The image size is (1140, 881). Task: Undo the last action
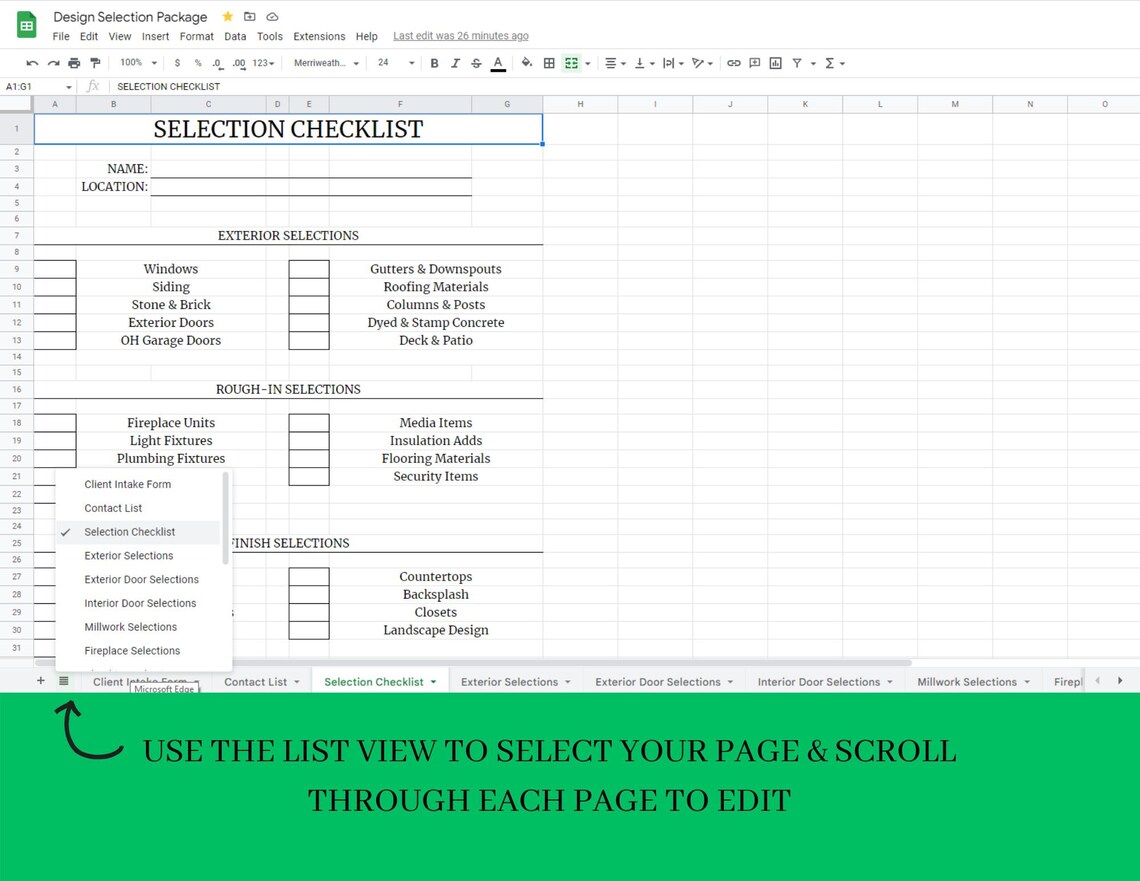[x=31, y=63]
